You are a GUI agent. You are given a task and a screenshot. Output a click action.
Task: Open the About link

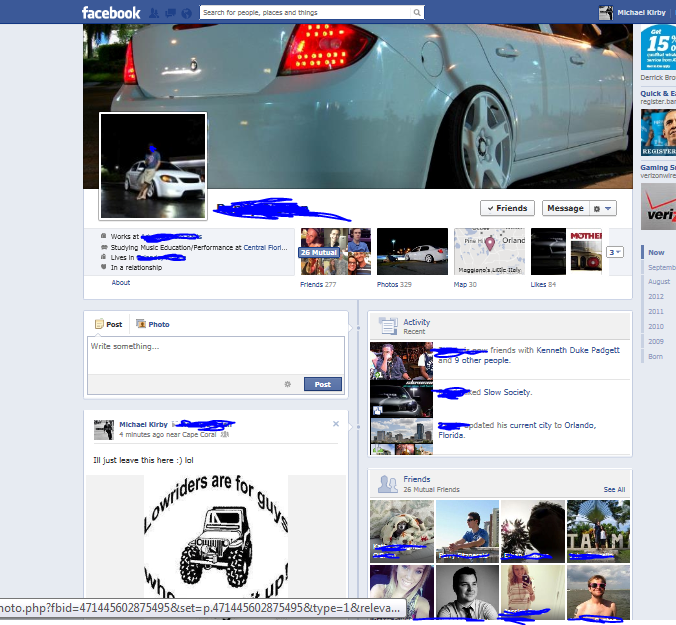[121, 283]
